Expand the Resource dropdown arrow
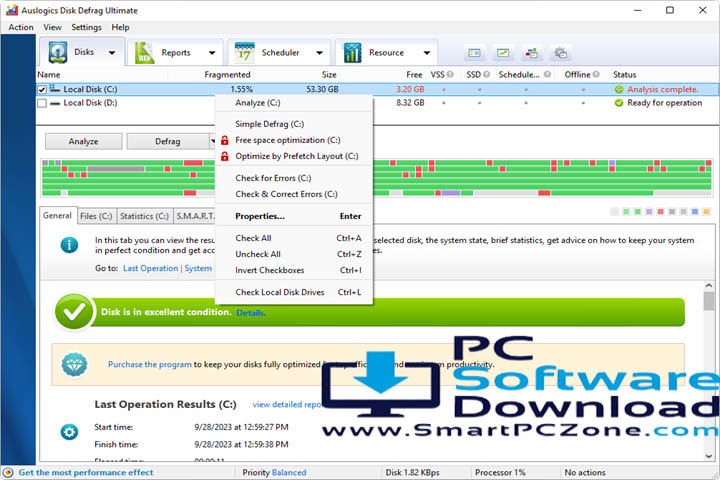Image resolution: width=720 pixels, height=480 pixels. (x=427, y=53)
